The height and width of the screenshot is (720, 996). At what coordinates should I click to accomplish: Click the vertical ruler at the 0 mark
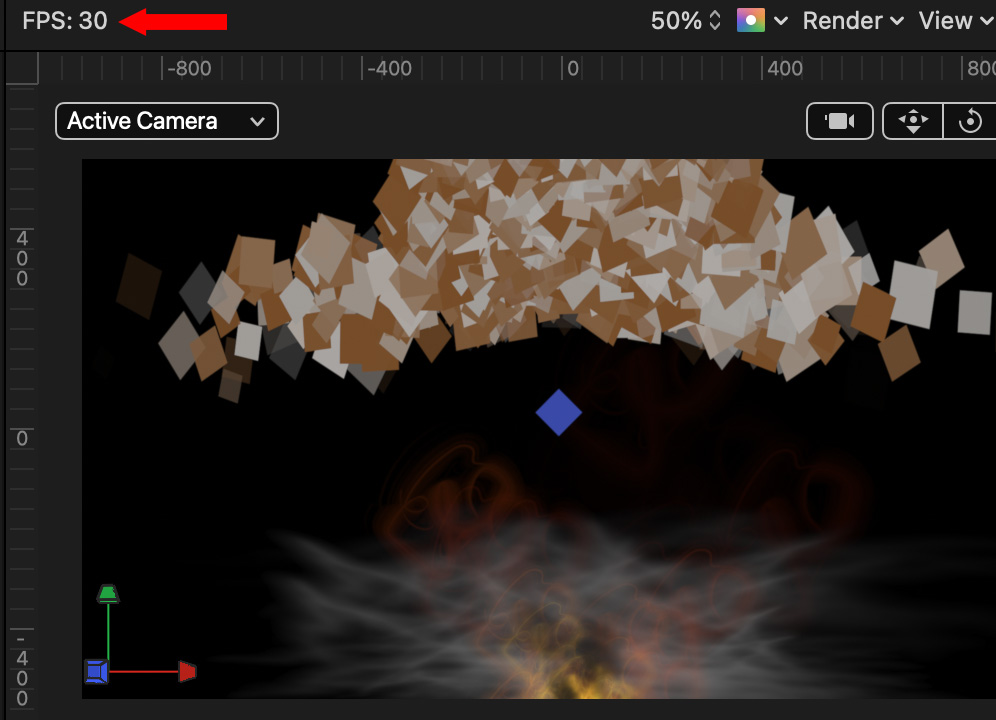tap(21, 438)
